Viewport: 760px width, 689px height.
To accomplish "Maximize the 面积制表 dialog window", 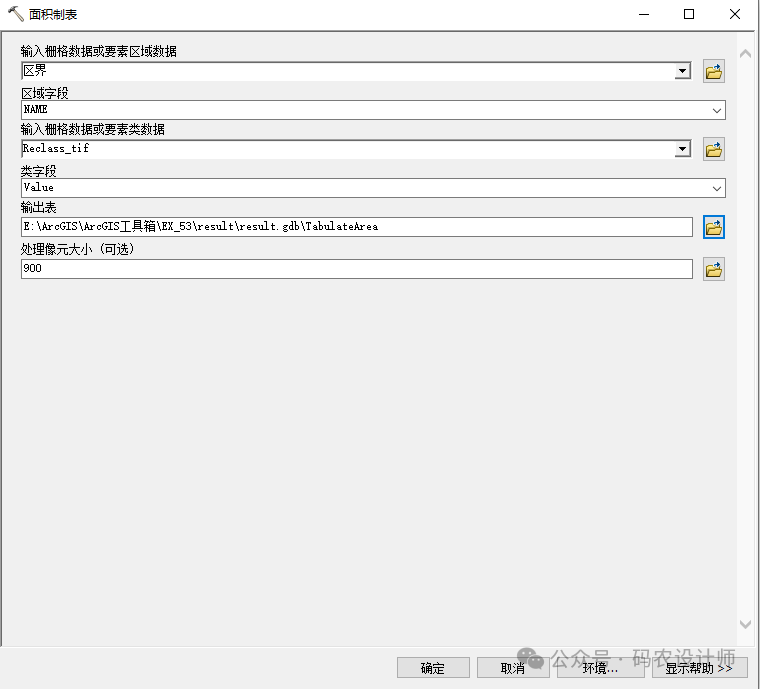I will [689, 14].
